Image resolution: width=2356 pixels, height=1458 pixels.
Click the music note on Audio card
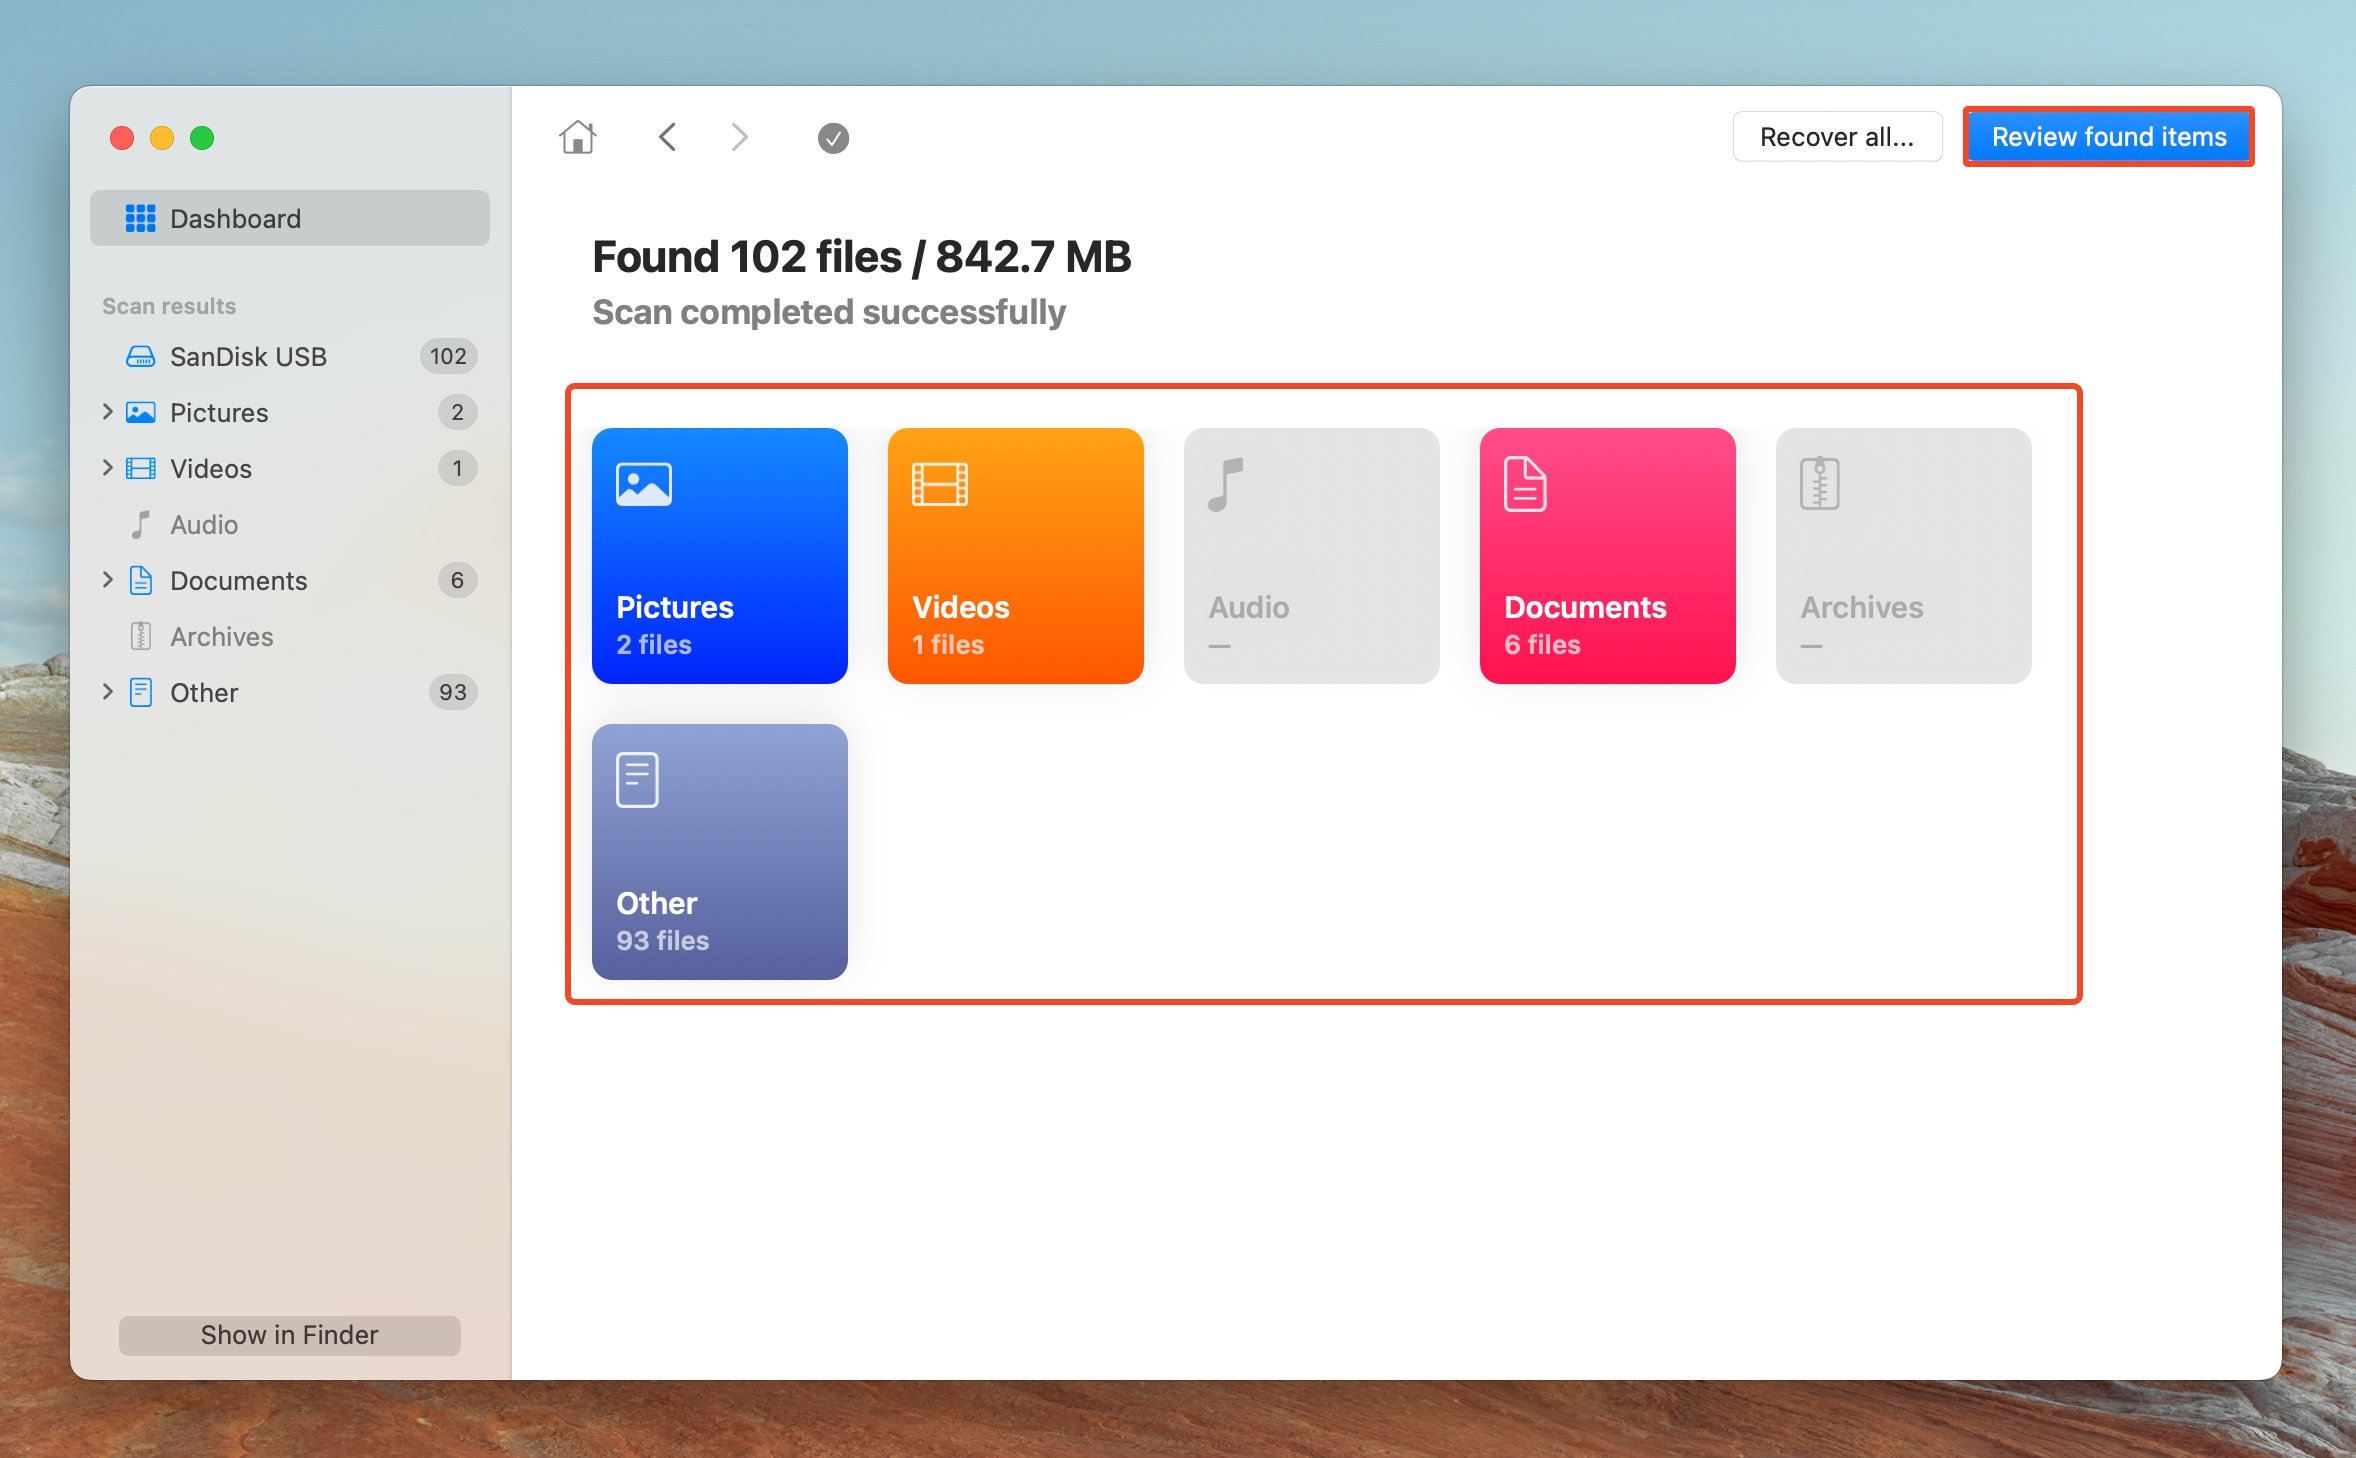tap(1225, 485)
